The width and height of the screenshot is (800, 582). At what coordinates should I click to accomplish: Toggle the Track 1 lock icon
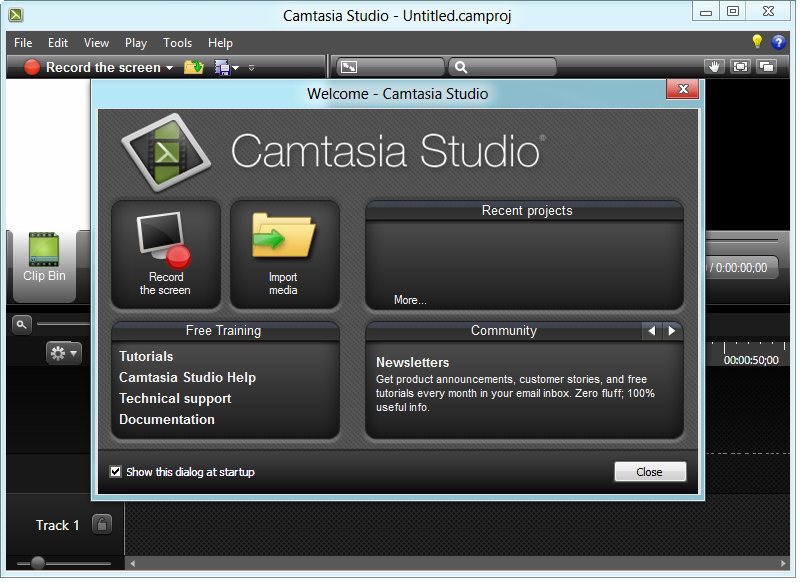coord(102,524)
